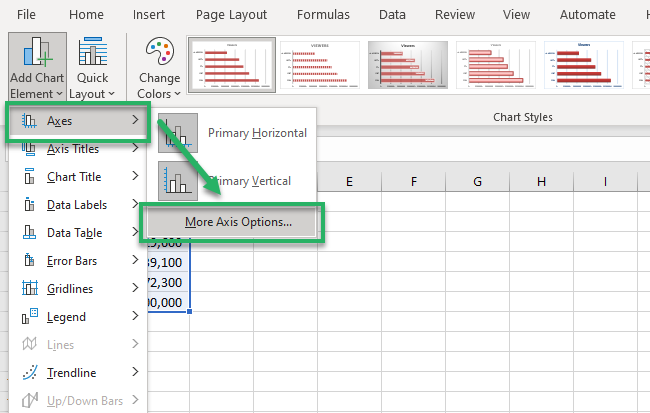Click the Trendline icon in menu
650x413 pixels.
[x=29, y=373]
